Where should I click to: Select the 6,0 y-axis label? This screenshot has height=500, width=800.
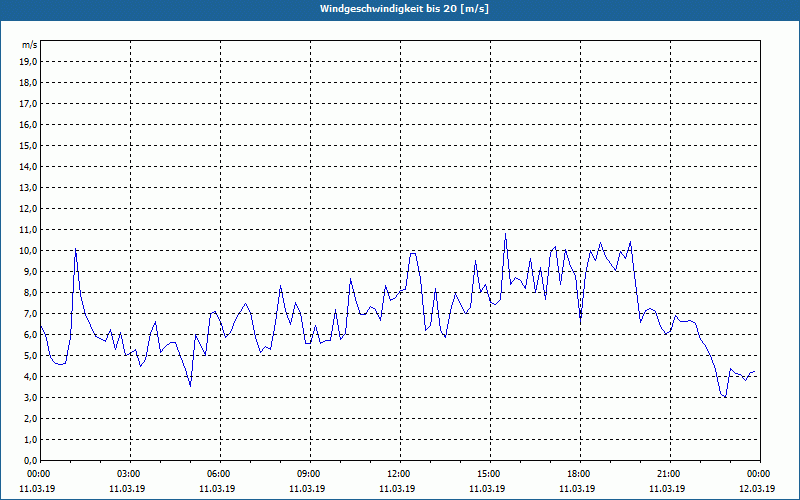point(30,335)
